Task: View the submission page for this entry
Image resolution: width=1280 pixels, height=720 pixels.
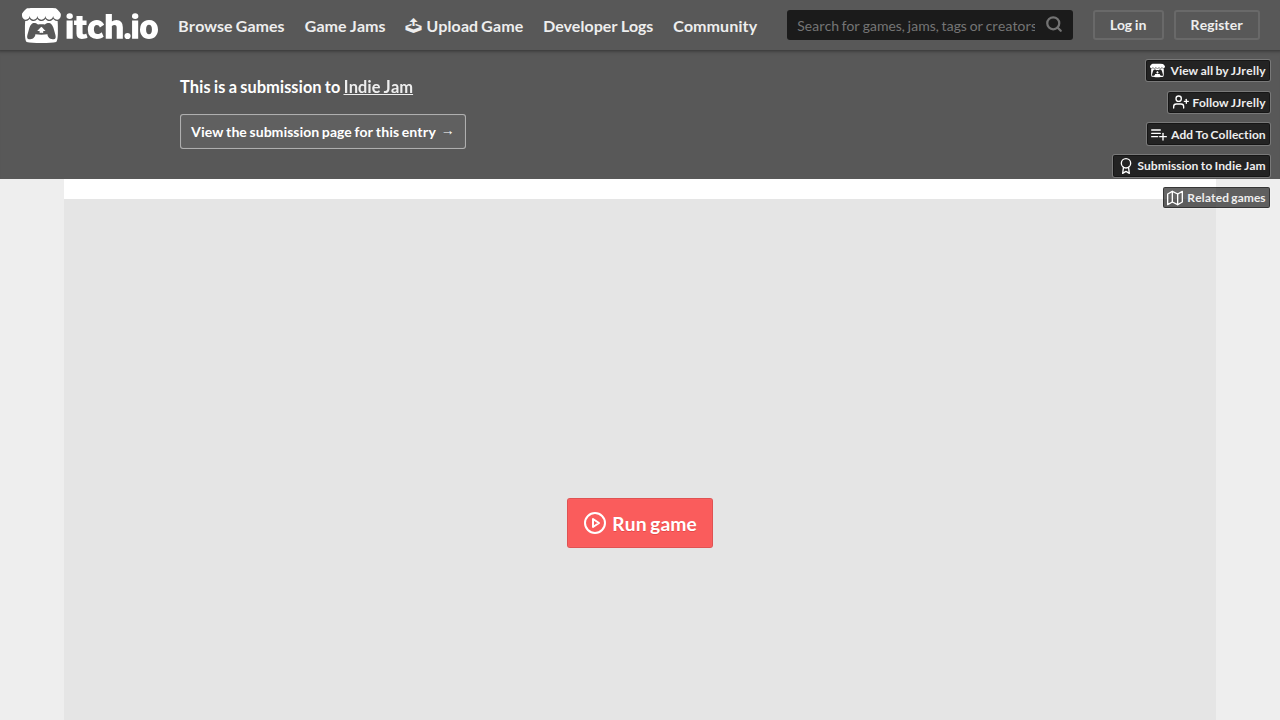Action: point(323,132)
